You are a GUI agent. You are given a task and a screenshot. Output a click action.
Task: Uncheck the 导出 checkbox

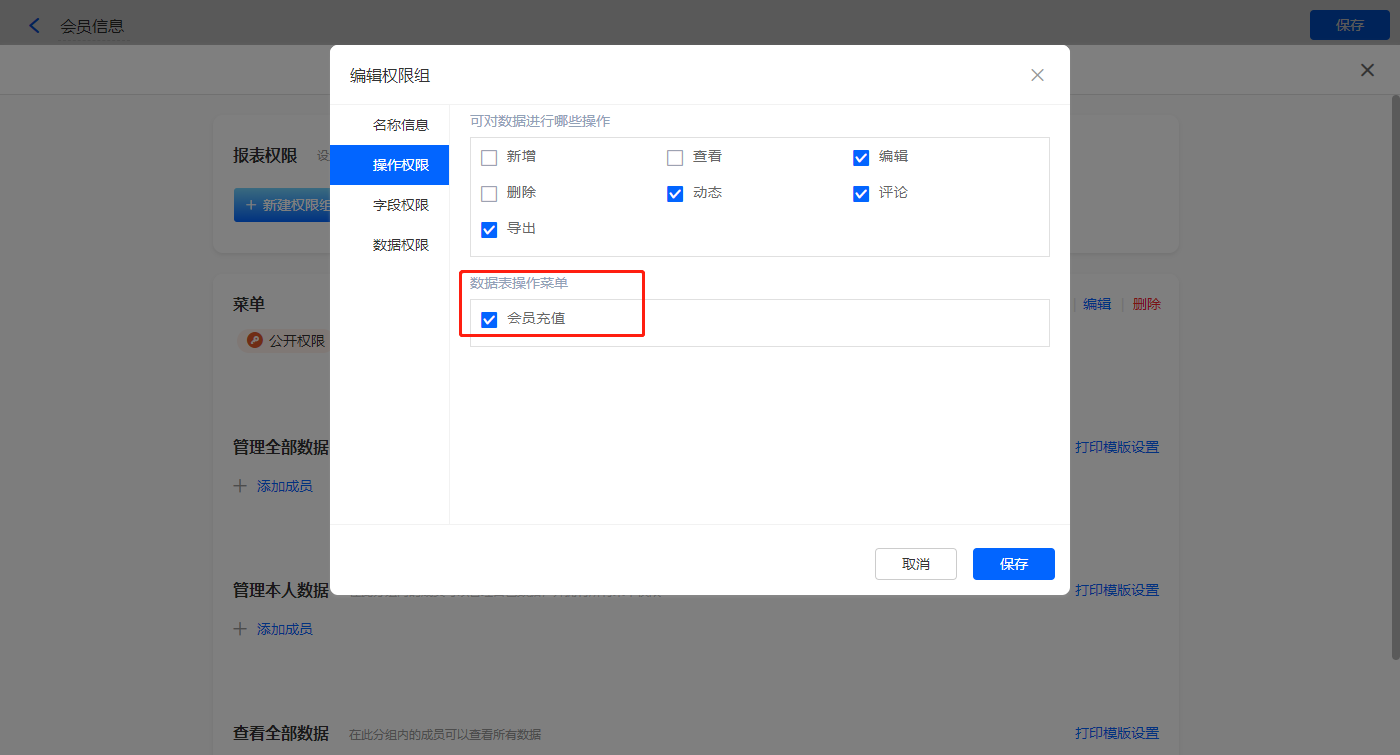489,229
